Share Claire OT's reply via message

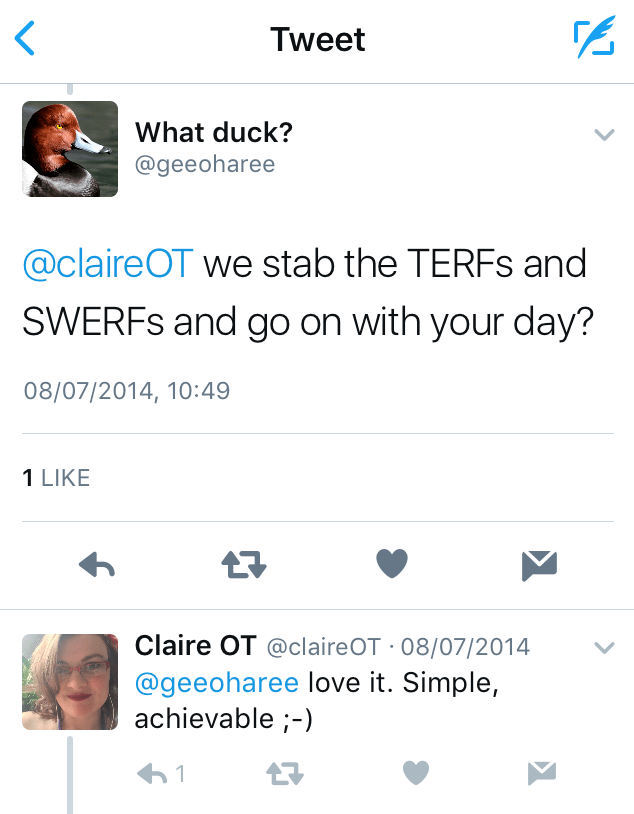click(541, 773)
